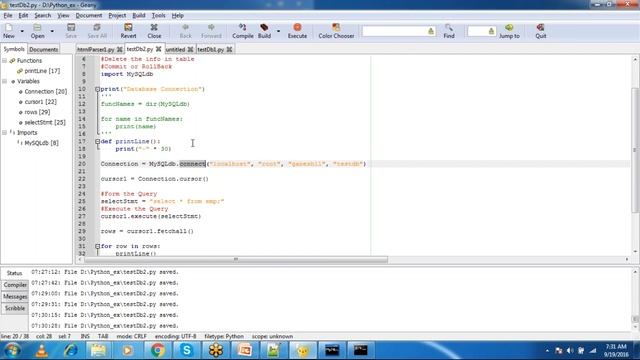
Task: Quit Geany using toolbar
Action: [x=540, y=31]
